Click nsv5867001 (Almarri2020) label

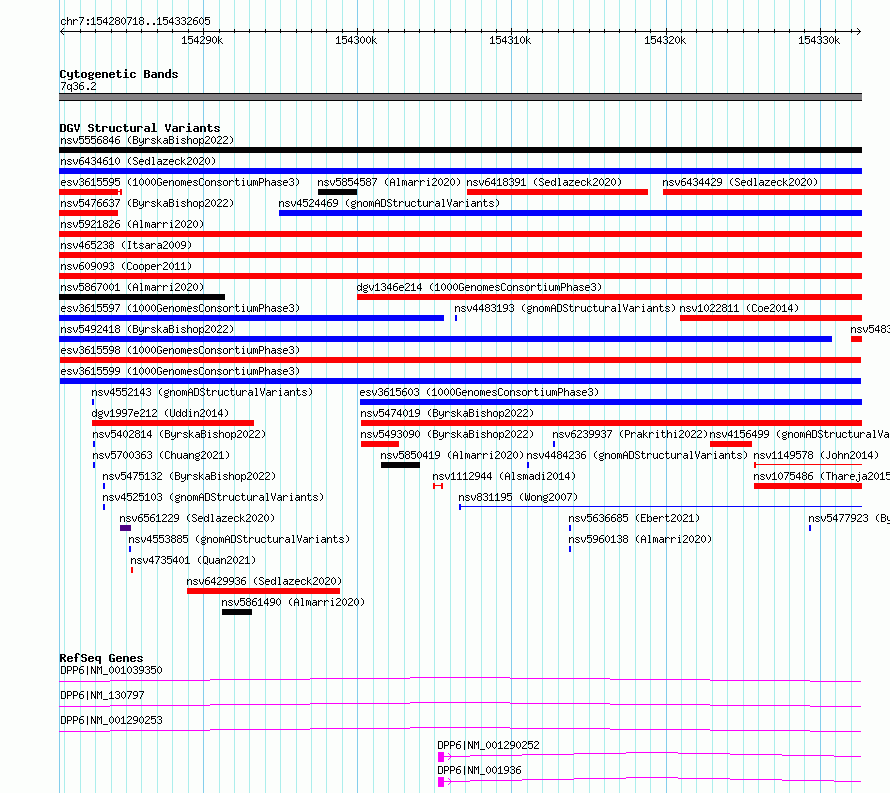(132, 287)
